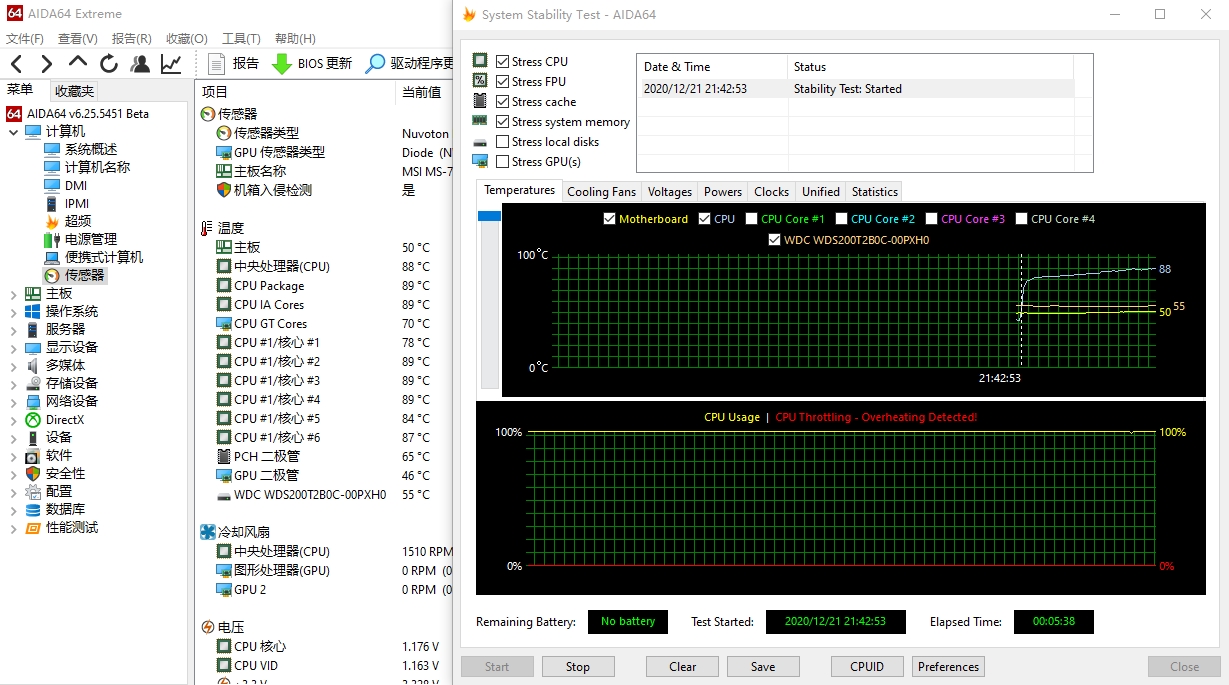The width and height of the screenshot is (1229, 685).
Task: Enable the CPU Core #3 graph checkbox
Action: click(x=932, y=218)
